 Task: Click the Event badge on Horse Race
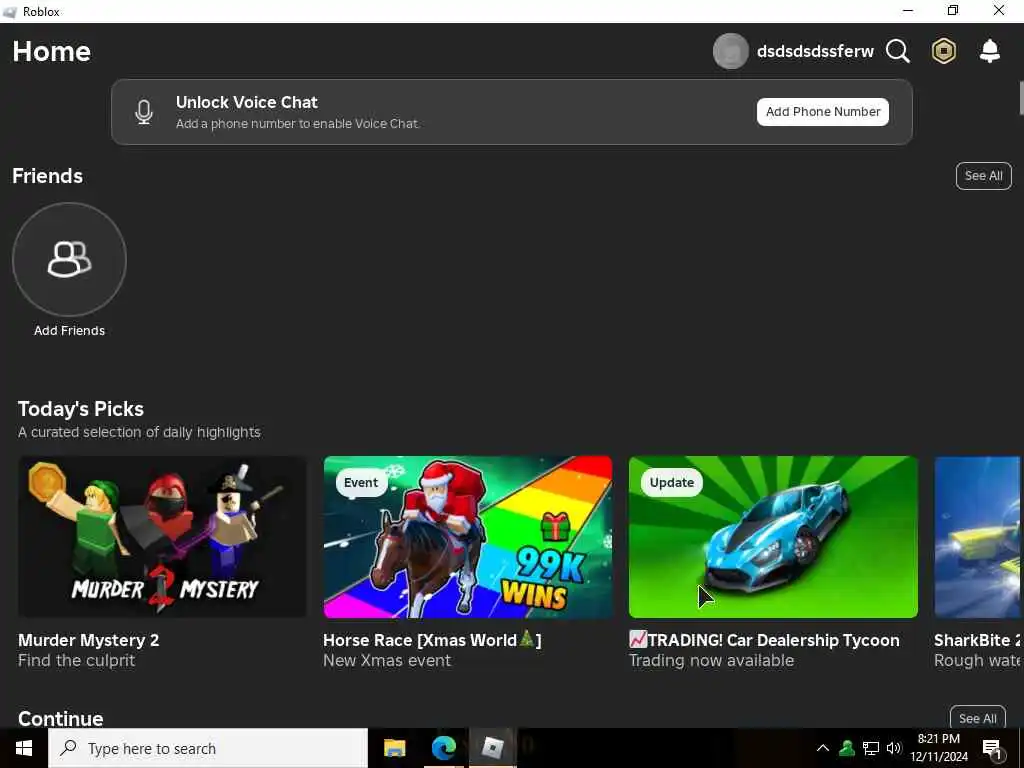[360, 483]
